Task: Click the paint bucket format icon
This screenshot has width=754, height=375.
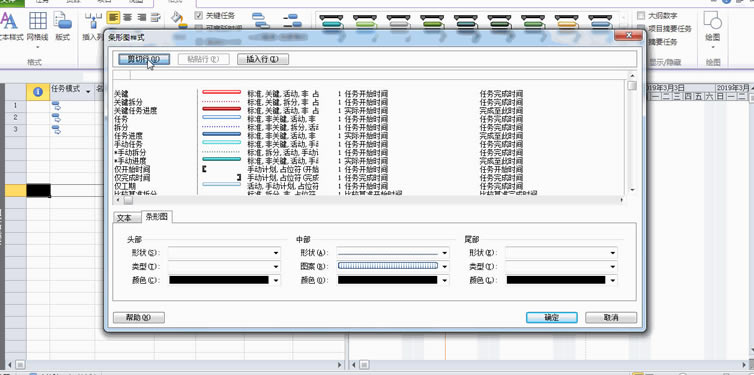Action: pos(179,19)
